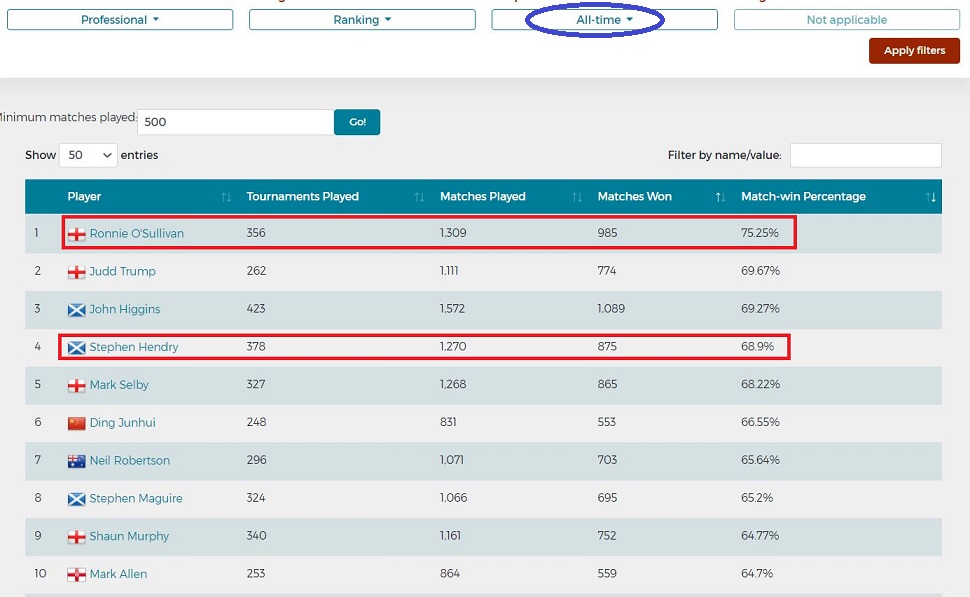The image size is (970, 597).
Task: Click sort arrows in Player column header
Action: pyautogui.click(x=226, y=197)
